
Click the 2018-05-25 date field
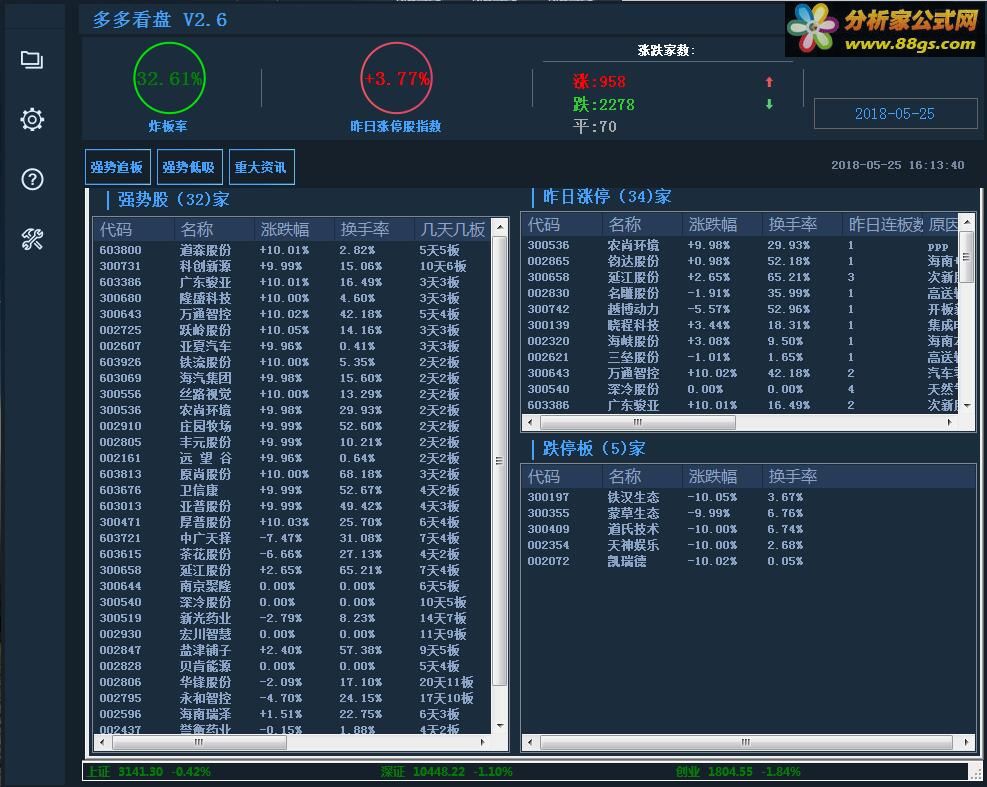pos(895,114)
